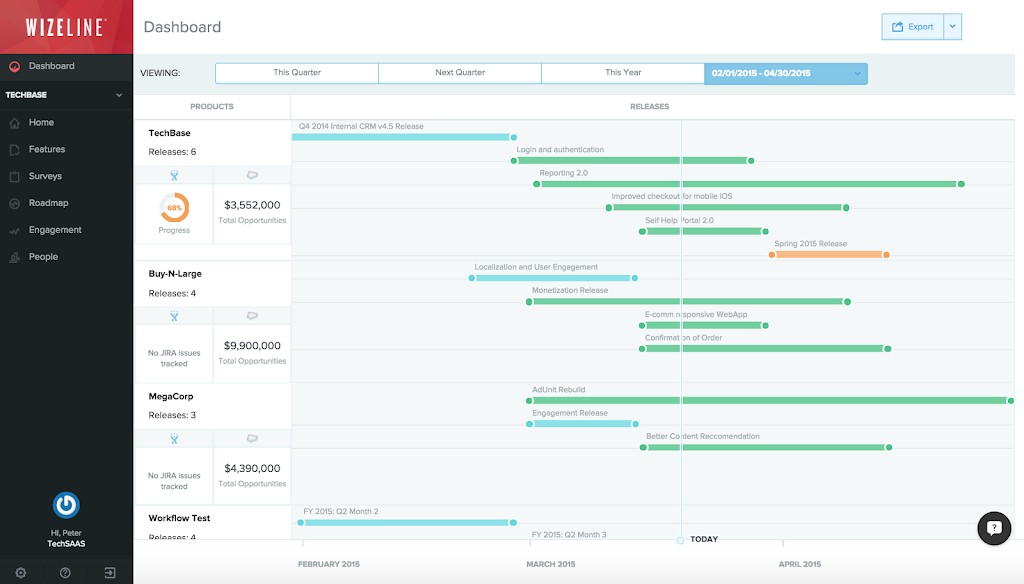Open settings gear in sidebar footer
The image size is (1024, 584).
(21, 573)
